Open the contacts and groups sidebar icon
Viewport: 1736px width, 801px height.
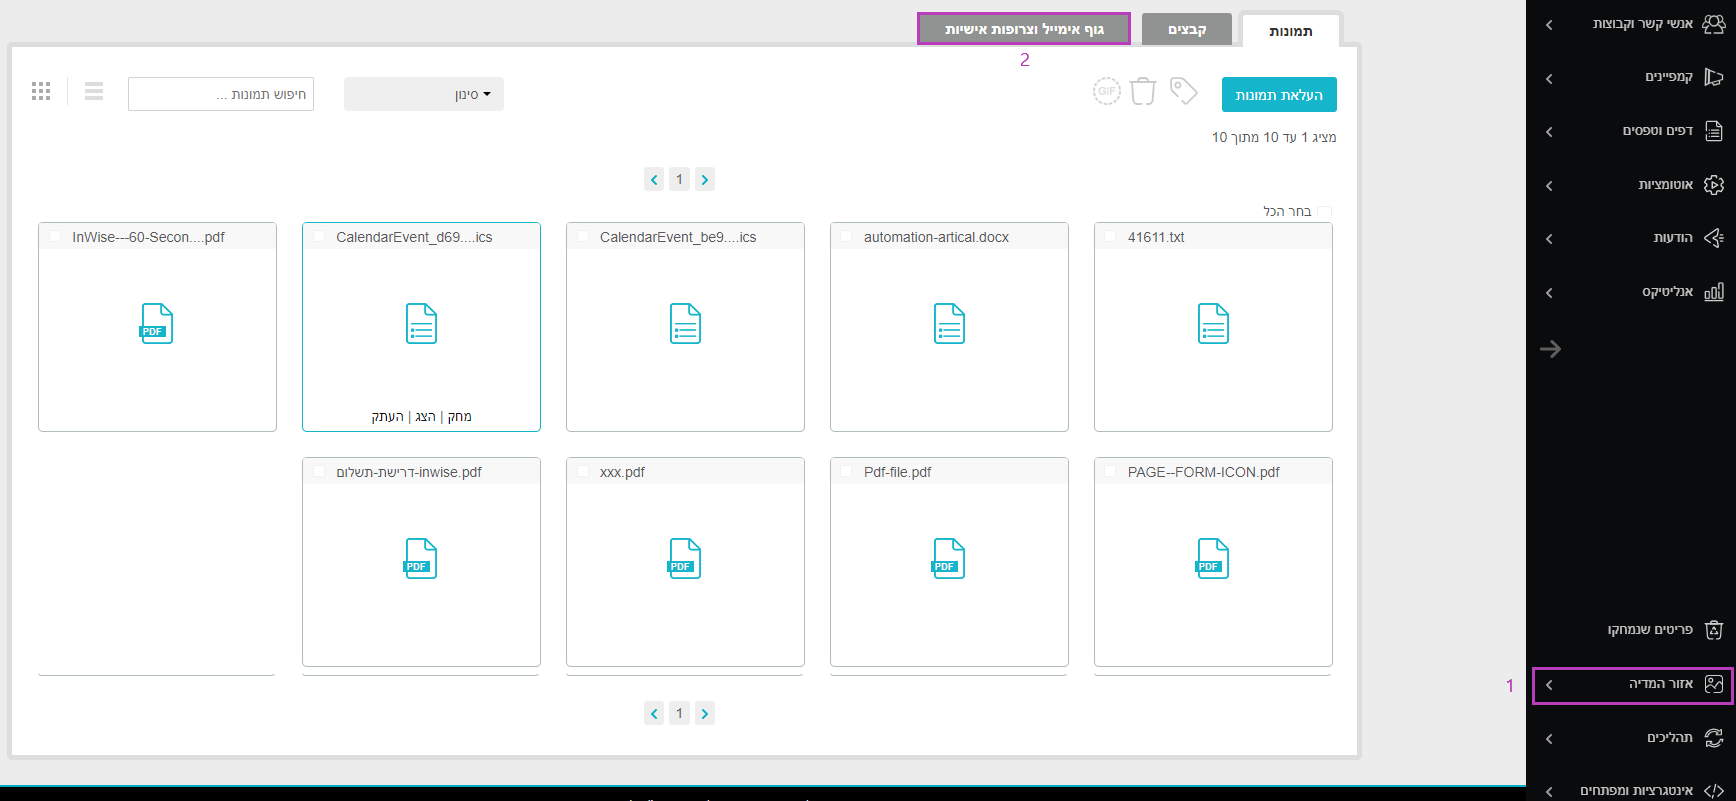[1713, 24]
